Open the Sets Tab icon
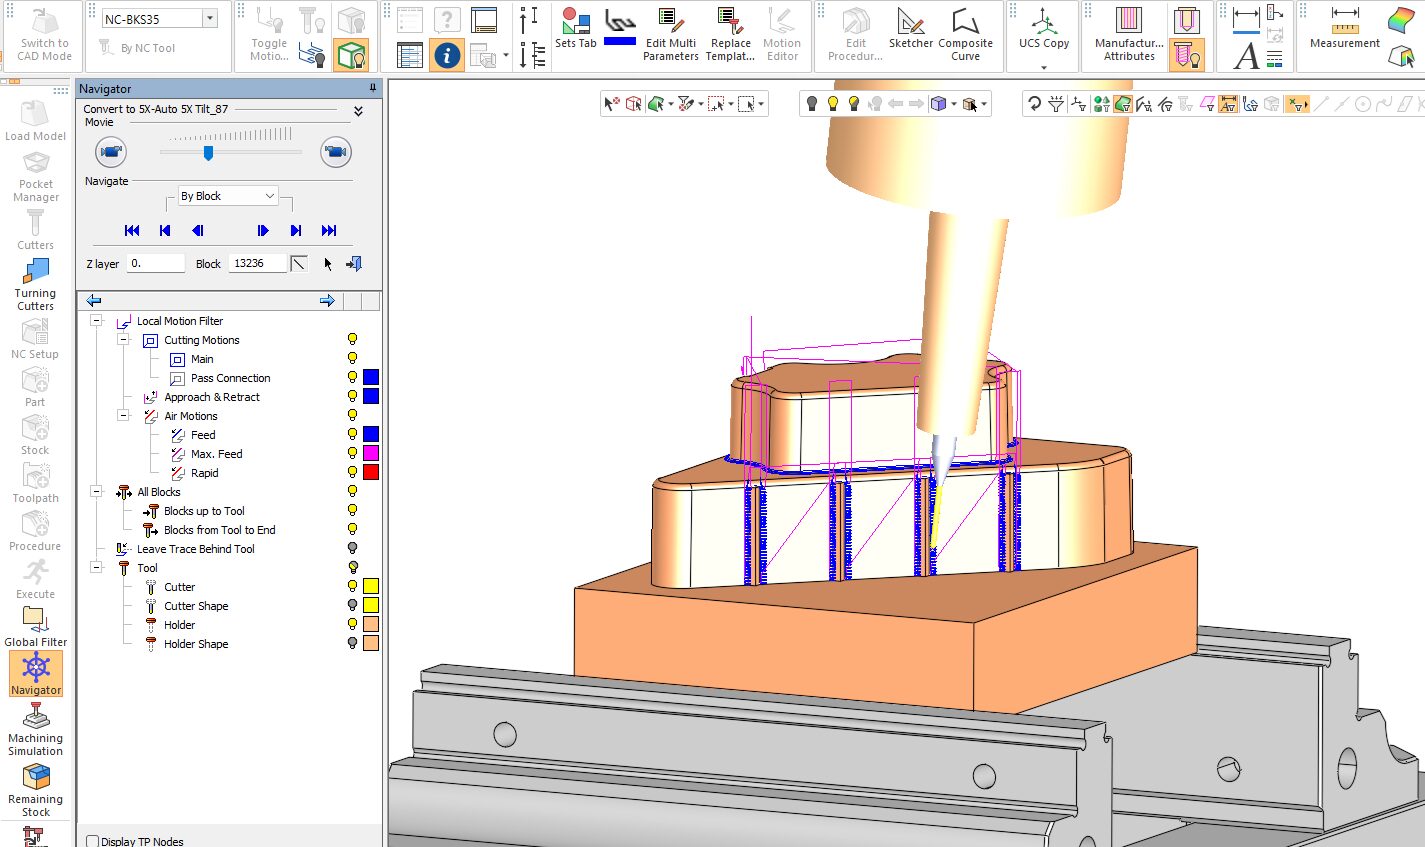The image size is (1425, 847). pos(575,28)
